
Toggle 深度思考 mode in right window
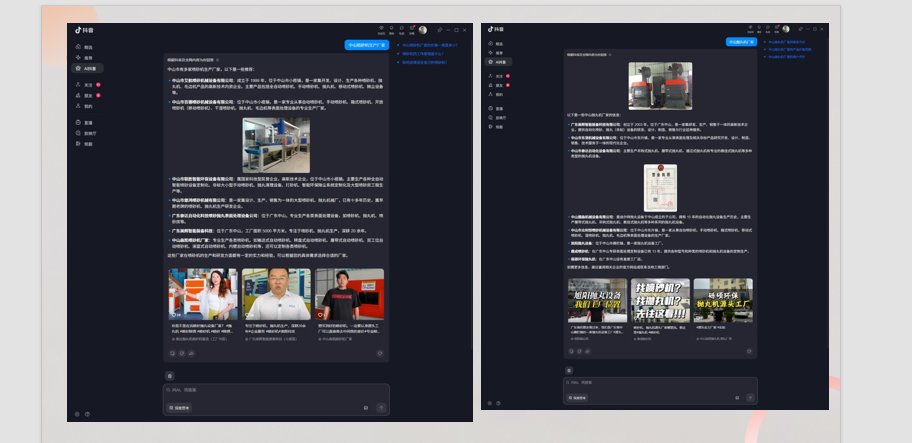(576, 398)
